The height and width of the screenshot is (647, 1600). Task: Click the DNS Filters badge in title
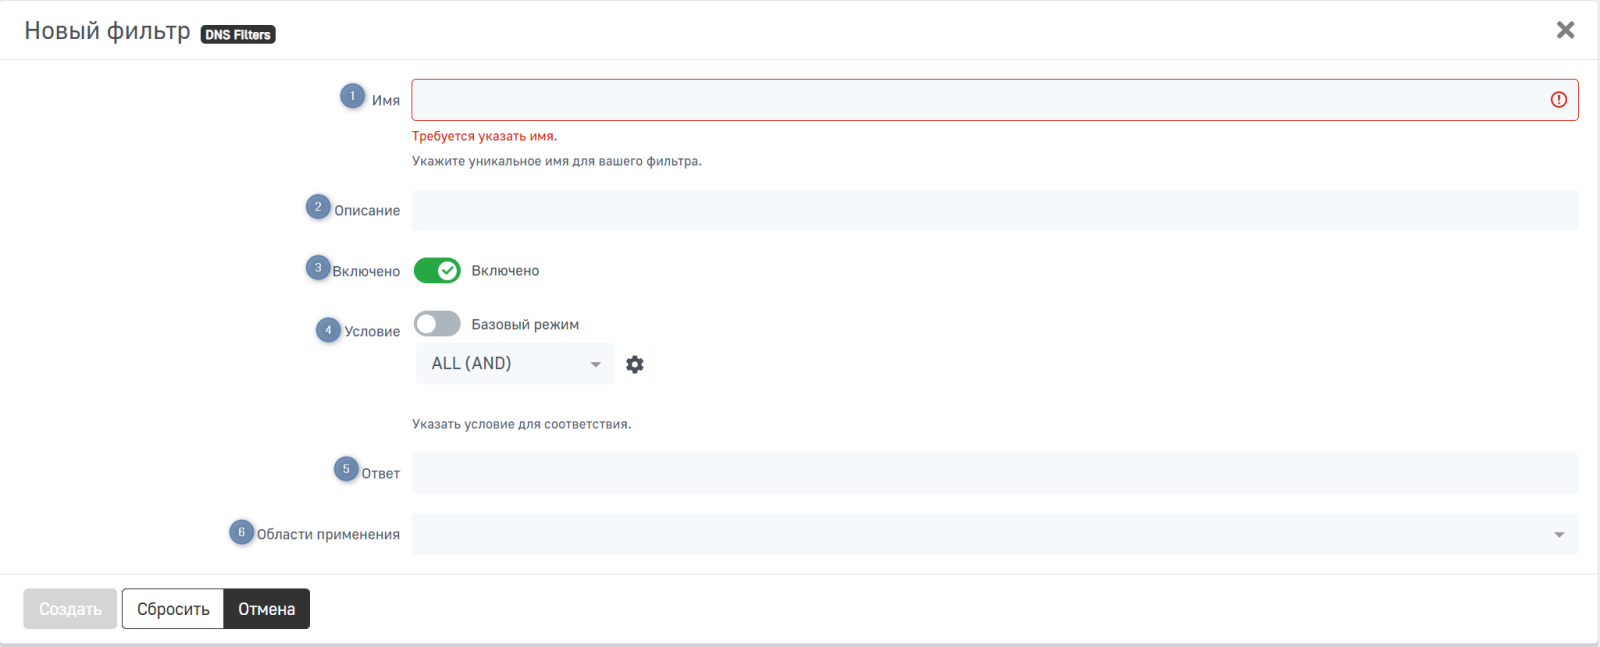coord(238,35)
